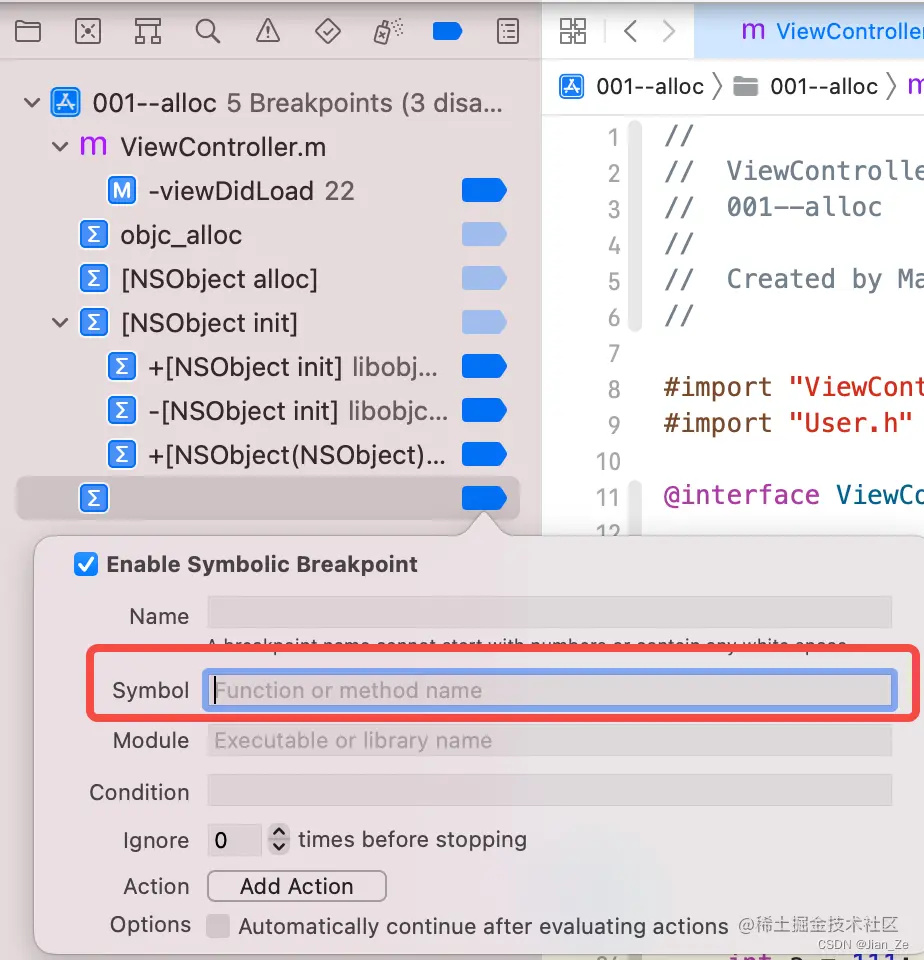Open the Find navigator magnifier icon
This screenshot has width=924, height=960.
click(x=208, y=31)
